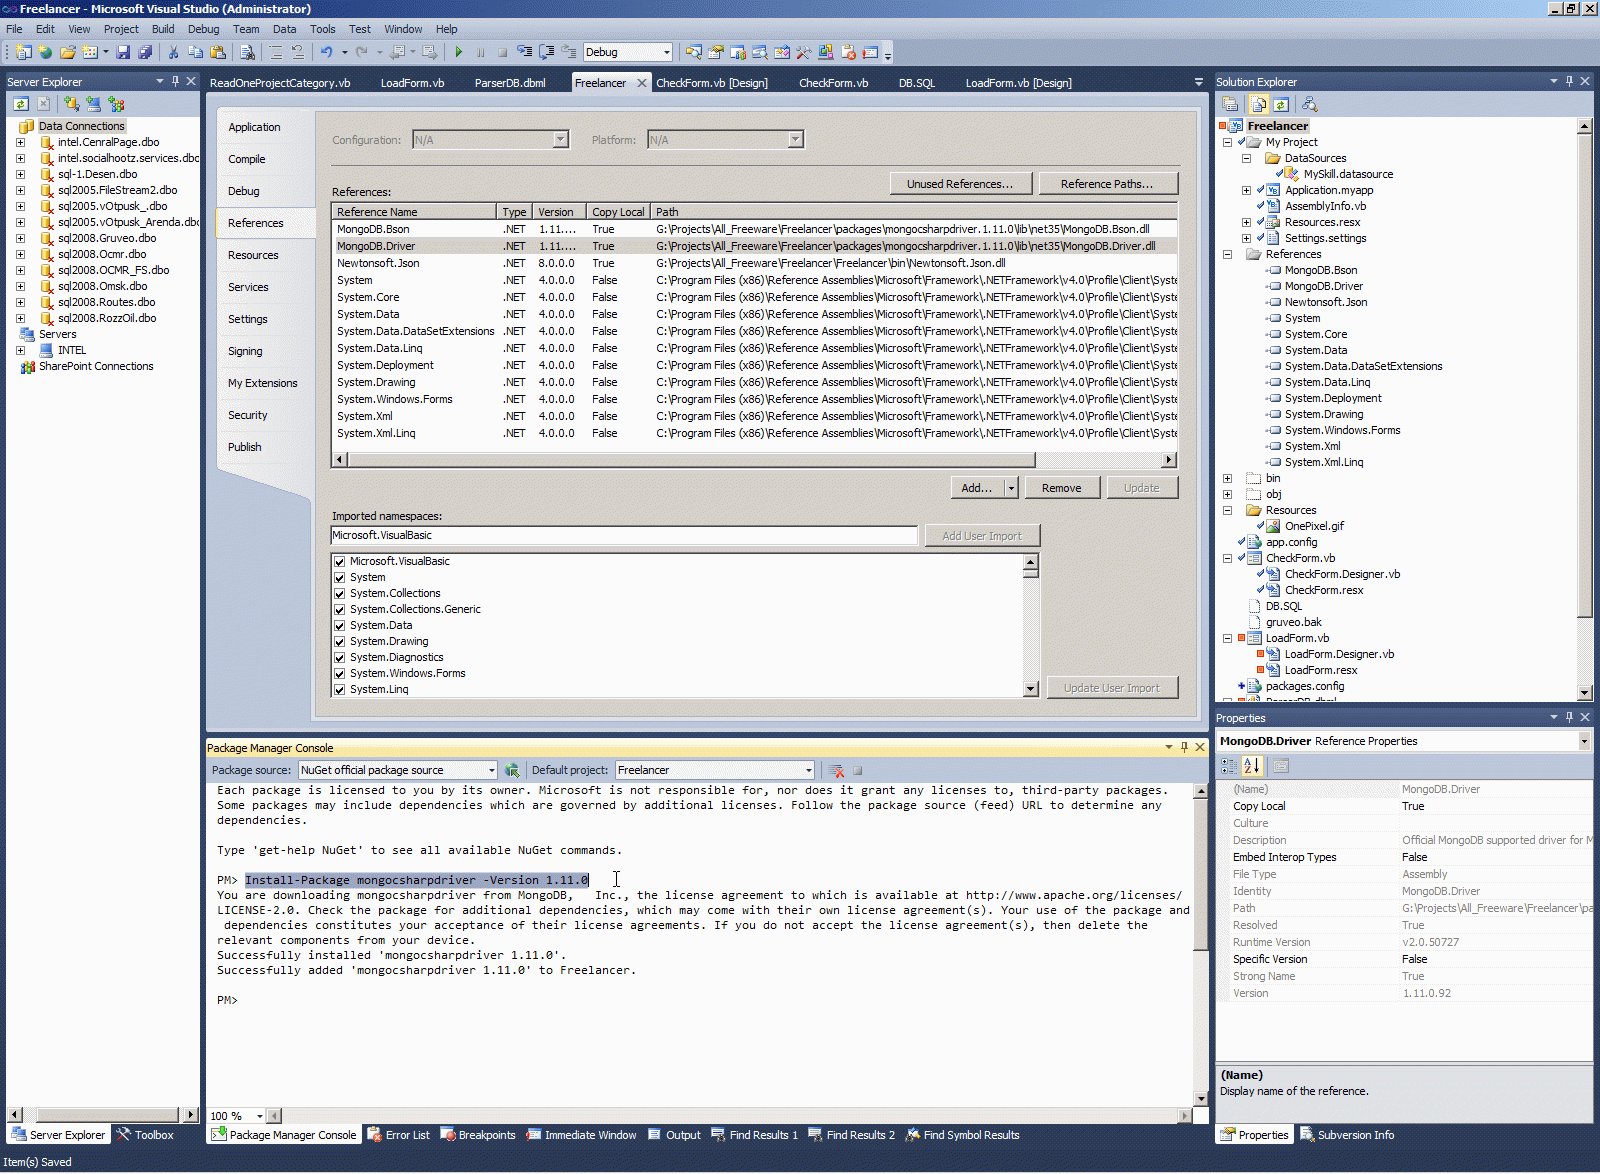Click the Imported namespaces text field

[624, 536]
